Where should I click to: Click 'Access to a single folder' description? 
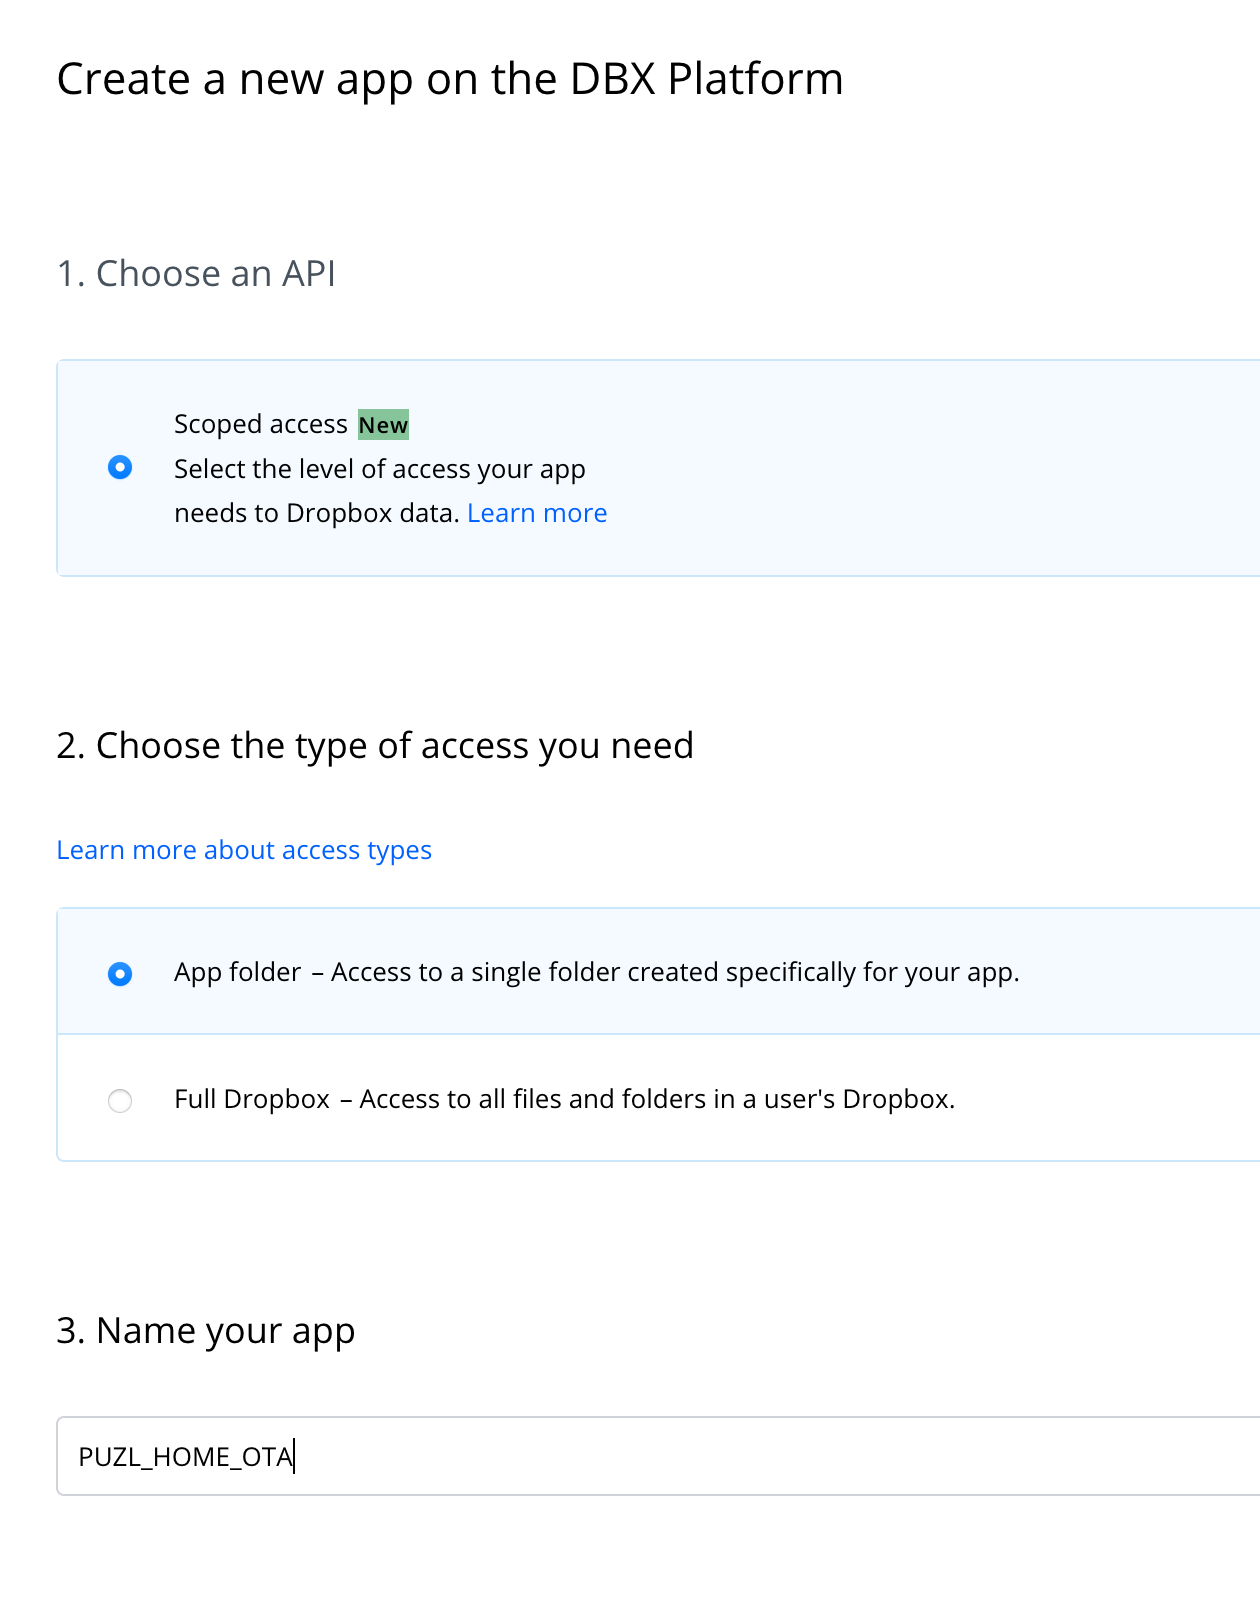[675, 972]
